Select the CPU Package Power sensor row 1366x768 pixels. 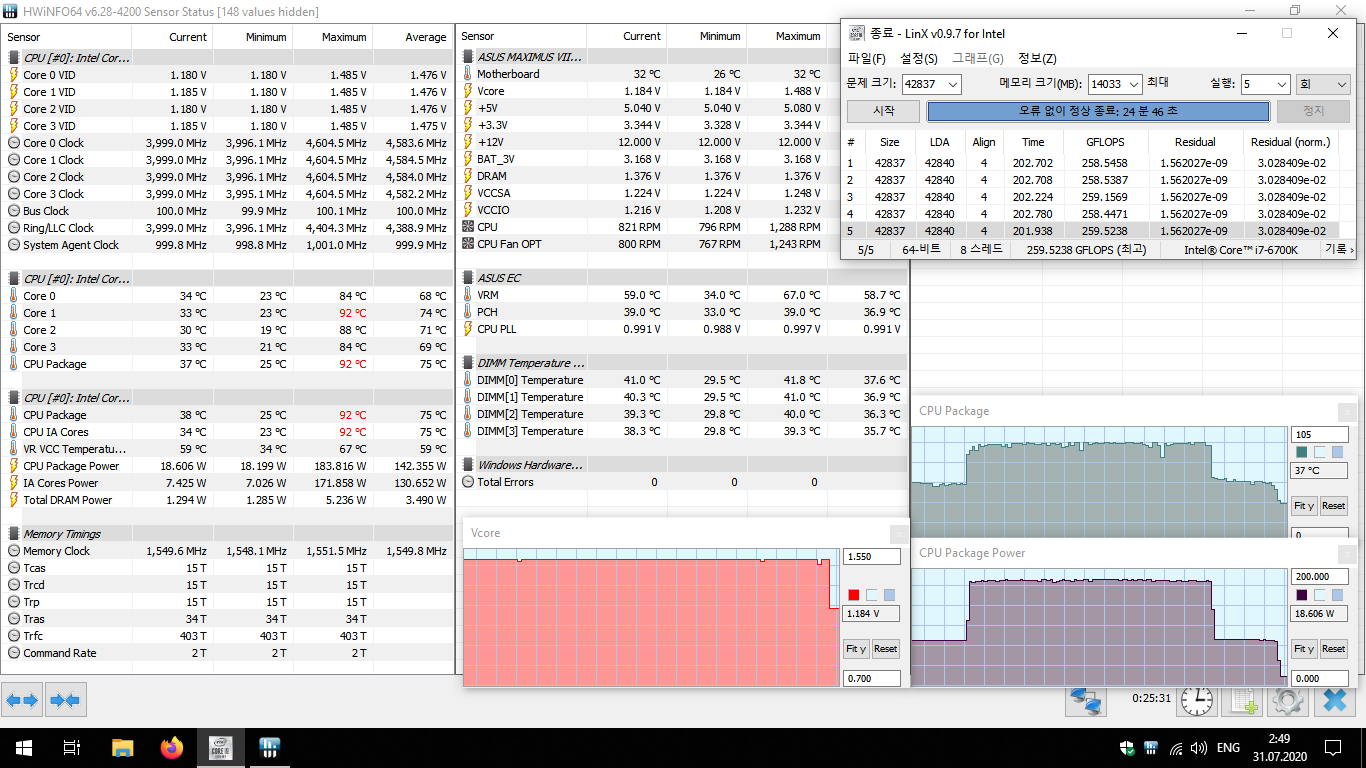tap(228, 466)
